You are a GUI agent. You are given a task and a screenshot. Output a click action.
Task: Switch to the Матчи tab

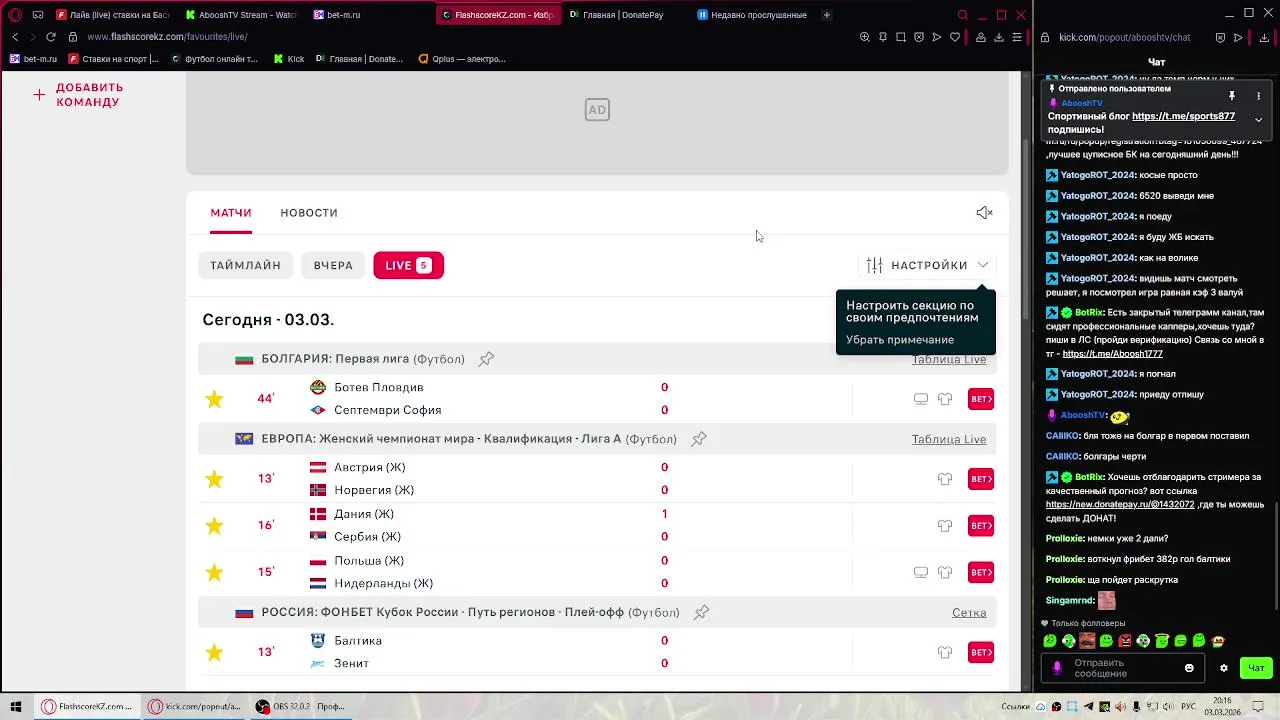[x=231, y=213]
